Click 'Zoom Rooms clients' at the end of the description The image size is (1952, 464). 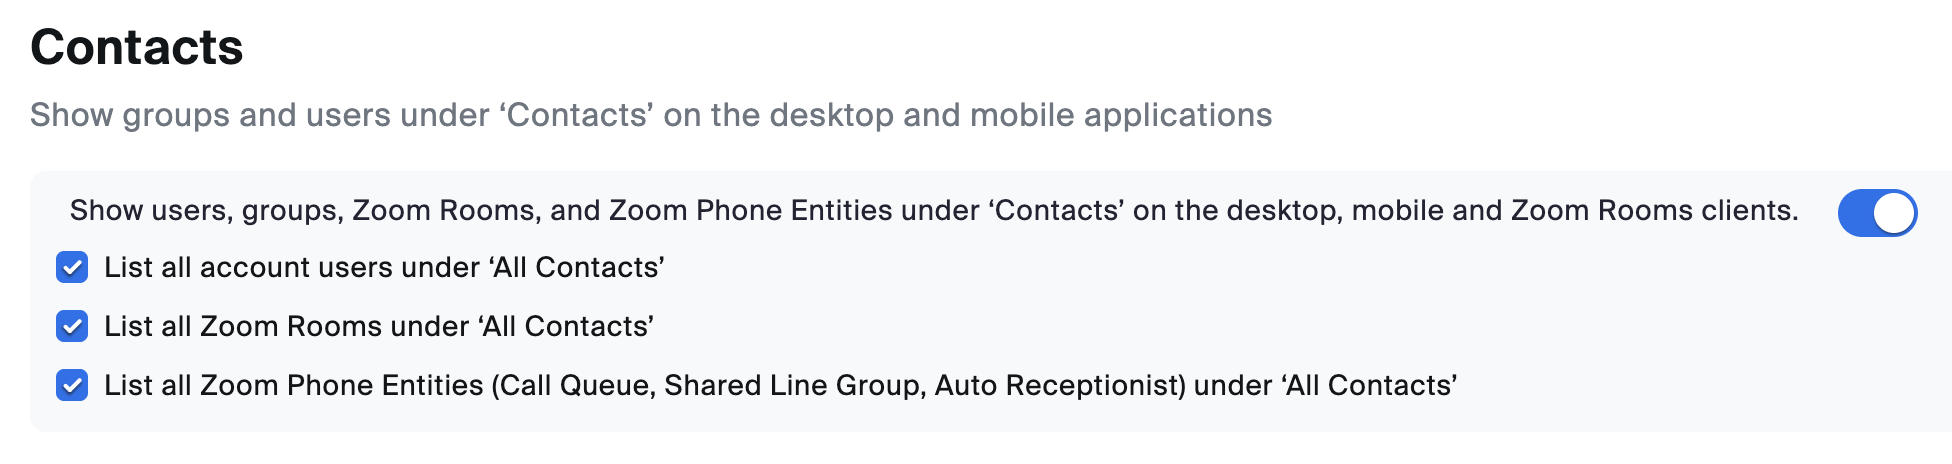[1653, 211]
